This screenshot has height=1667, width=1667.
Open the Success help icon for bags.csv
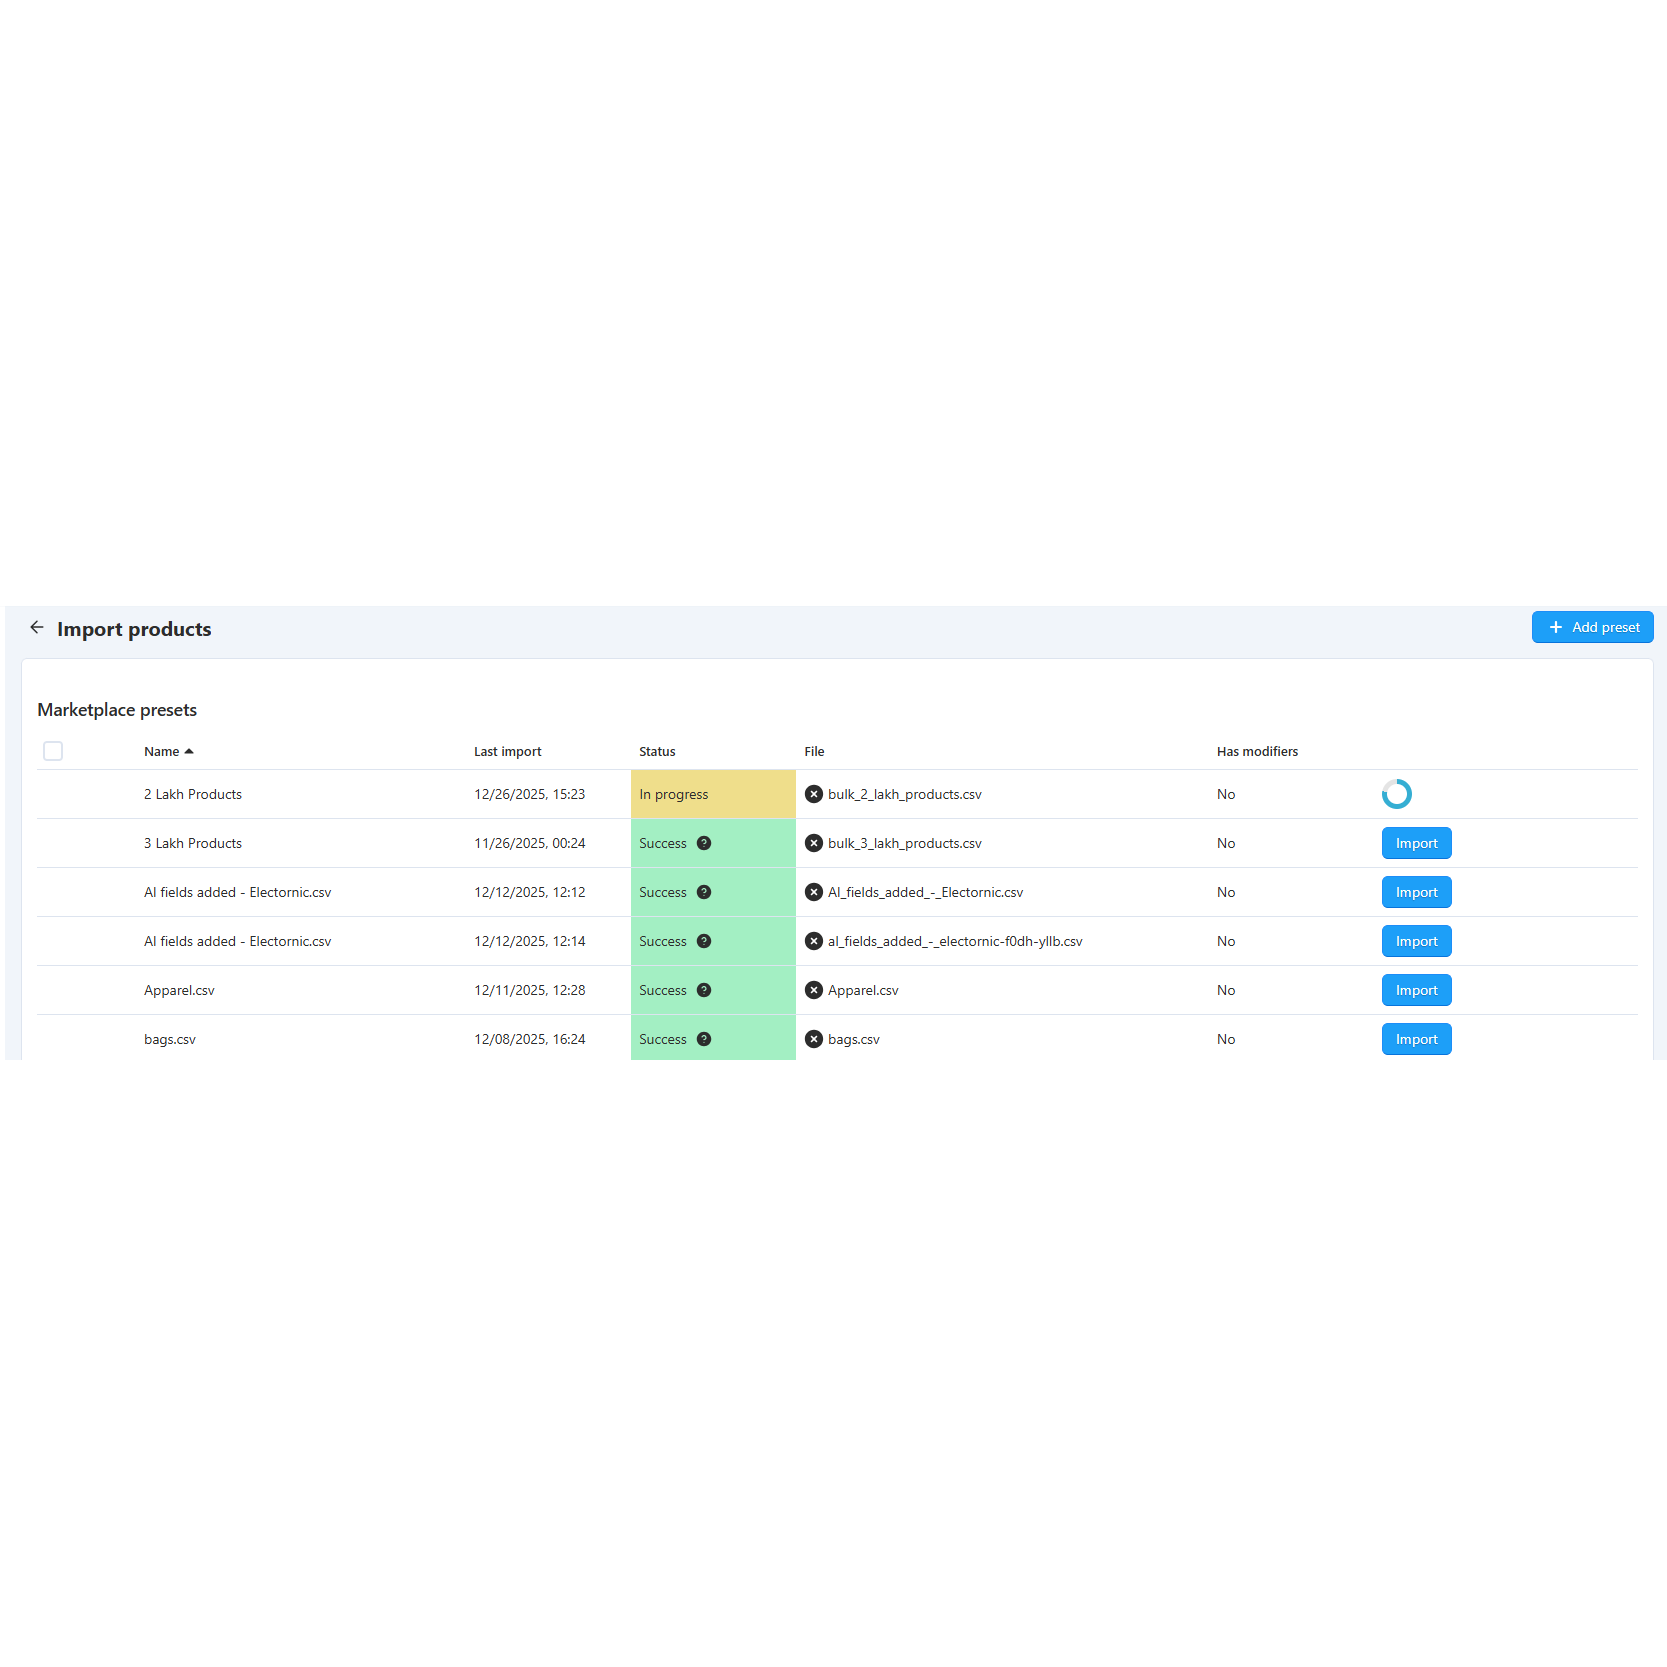(704, 1039)
